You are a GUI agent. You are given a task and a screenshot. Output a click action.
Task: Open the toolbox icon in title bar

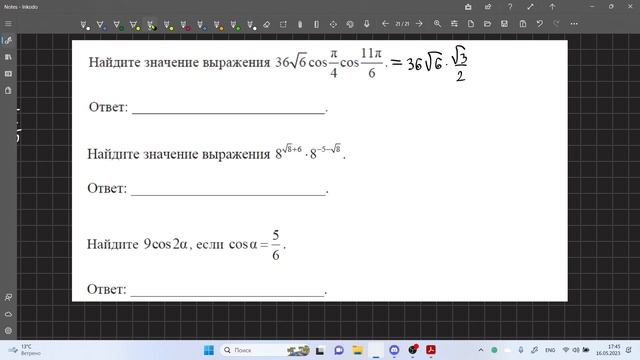pos(468,7)
